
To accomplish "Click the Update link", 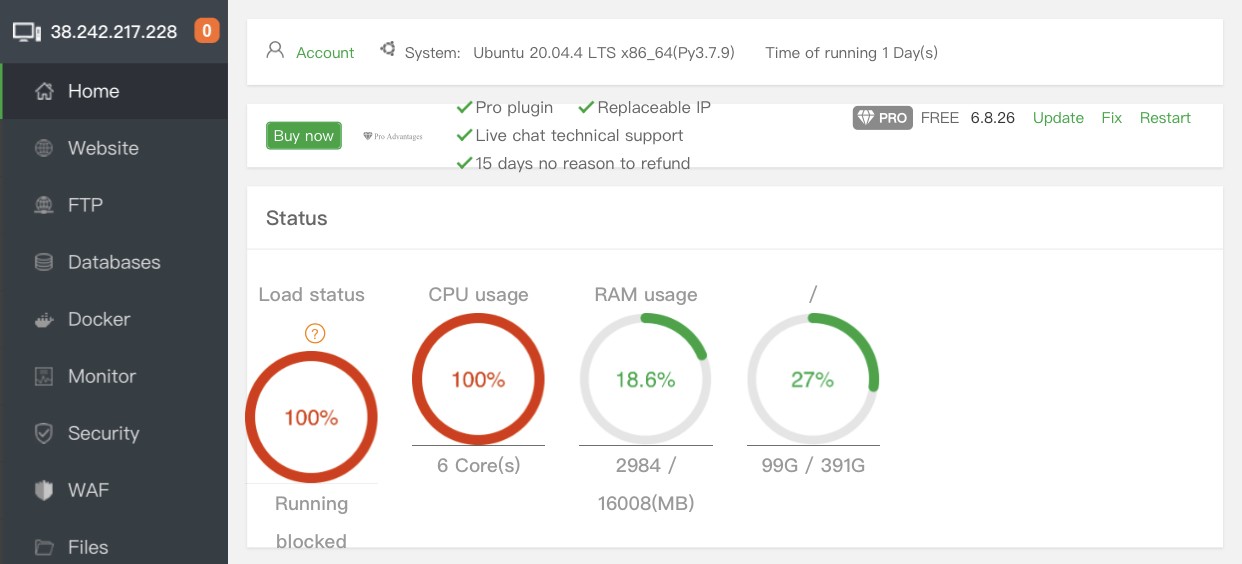I will 1058,118.
